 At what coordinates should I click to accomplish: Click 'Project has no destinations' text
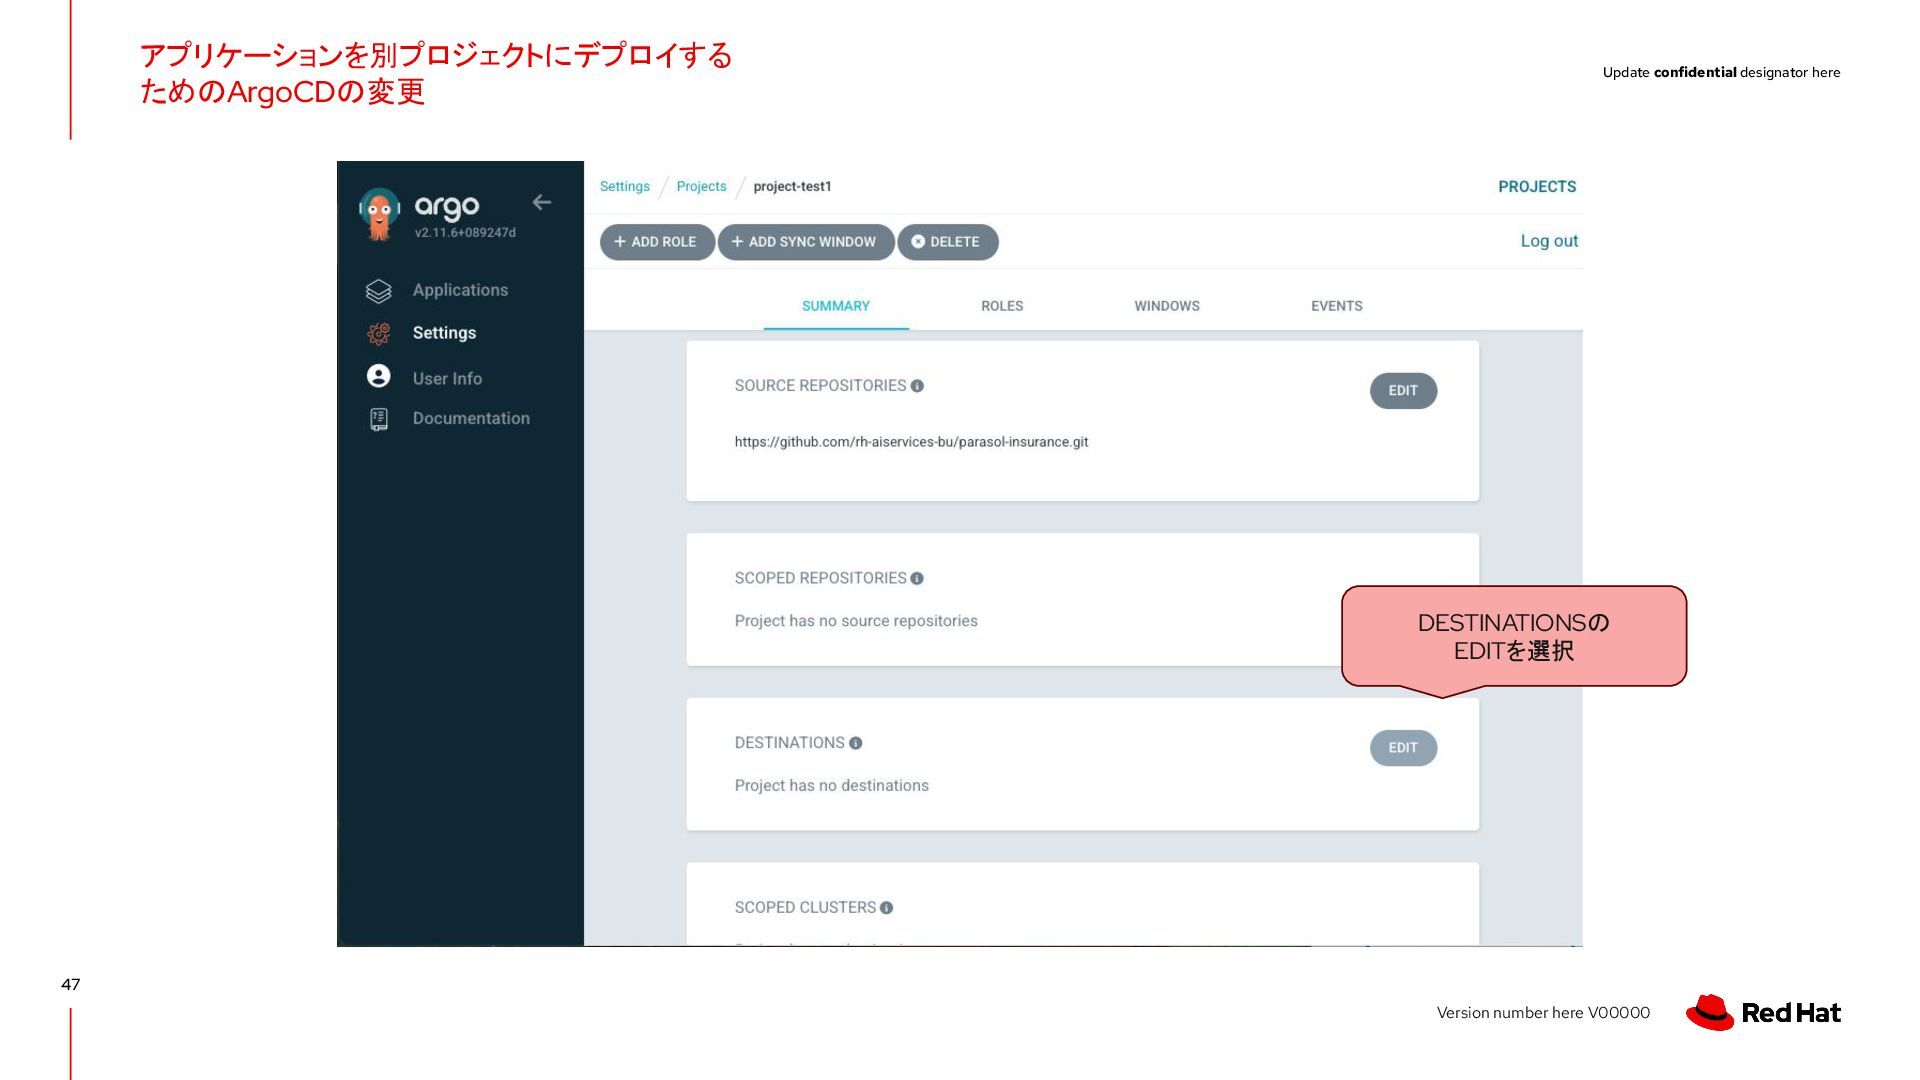pyautogui.click(x=831, y=786)
